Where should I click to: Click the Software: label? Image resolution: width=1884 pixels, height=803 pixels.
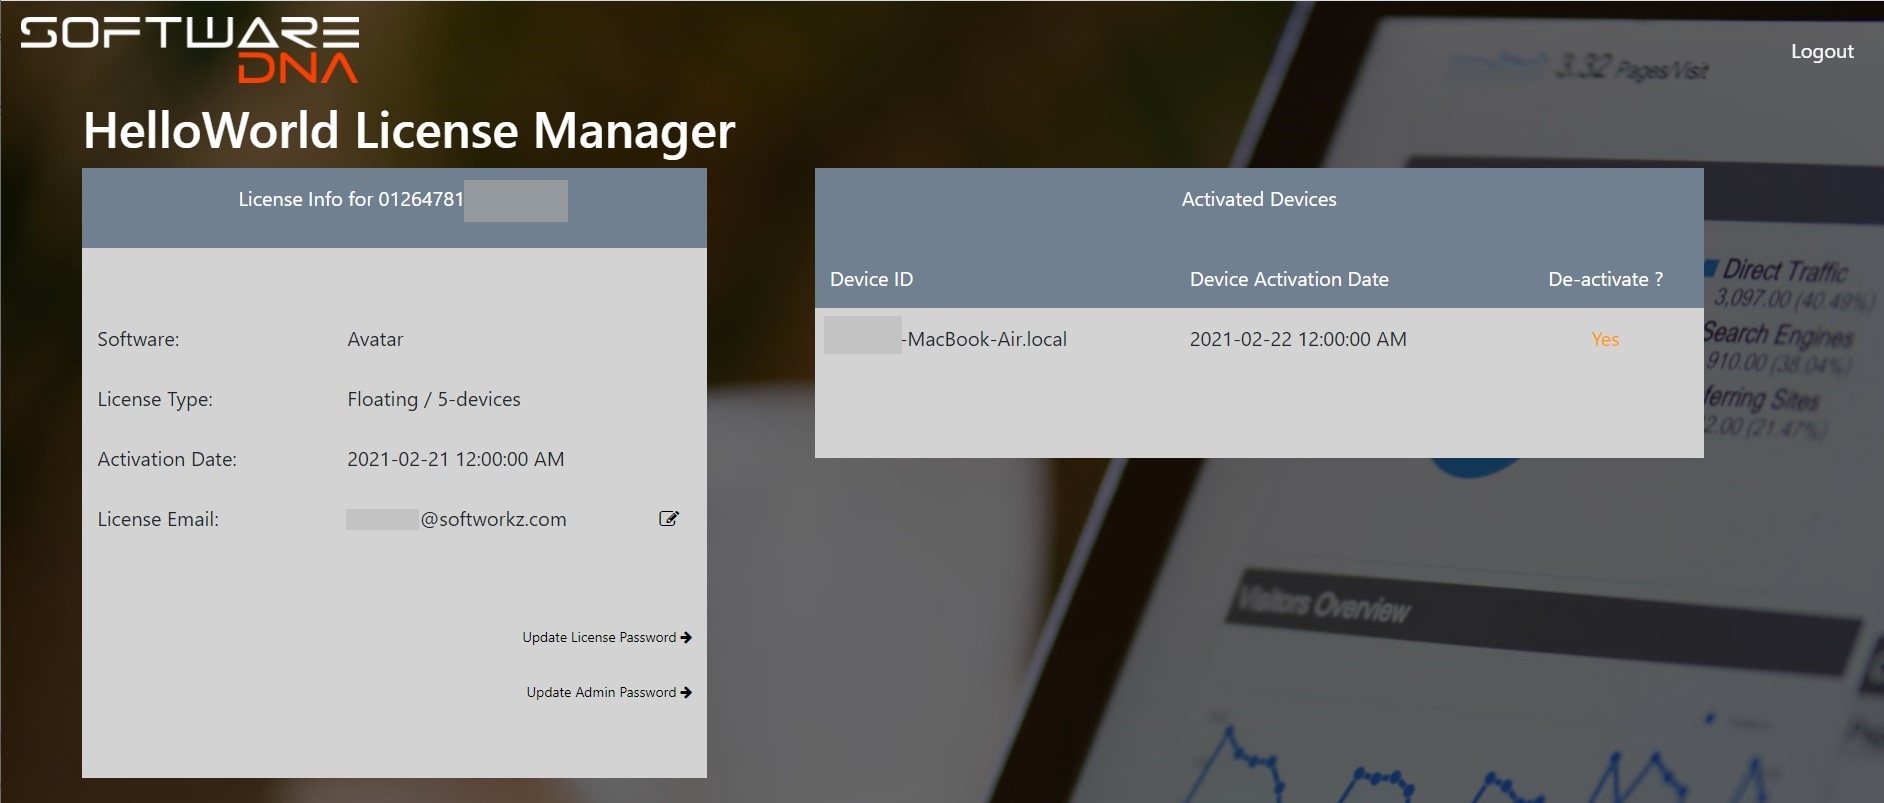[138, 339]
